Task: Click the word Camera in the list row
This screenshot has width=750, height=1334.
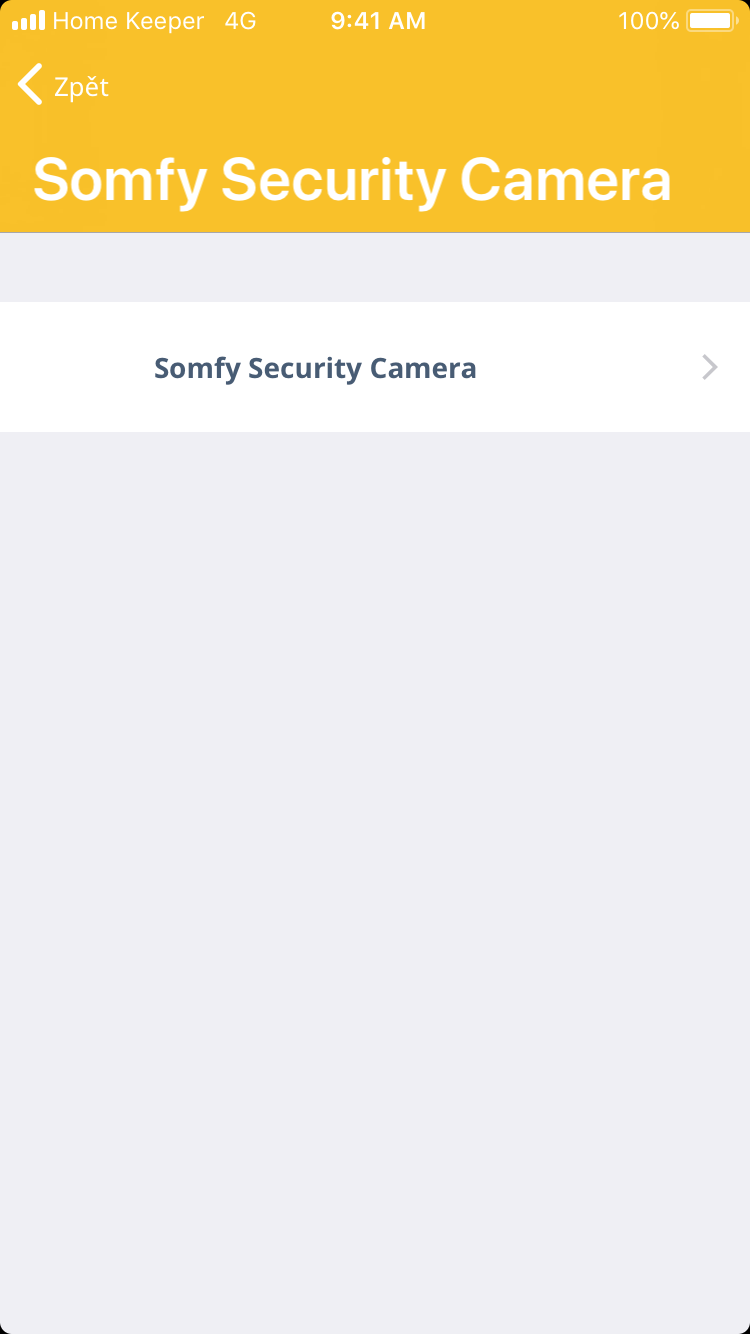Action: (x=423, y=368)
